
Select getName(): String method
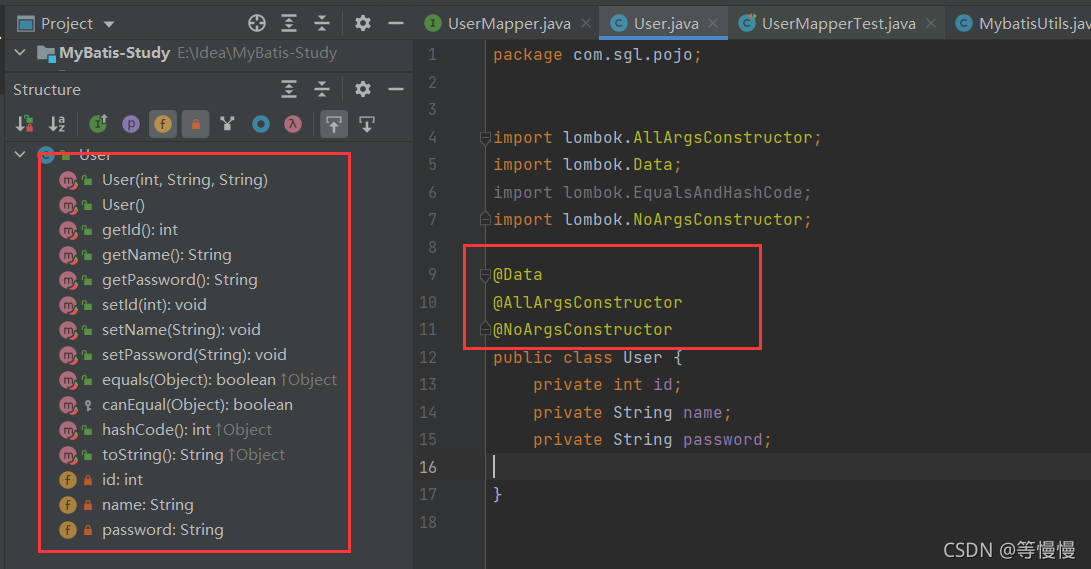pyautogui.click(x=166, y=255)
